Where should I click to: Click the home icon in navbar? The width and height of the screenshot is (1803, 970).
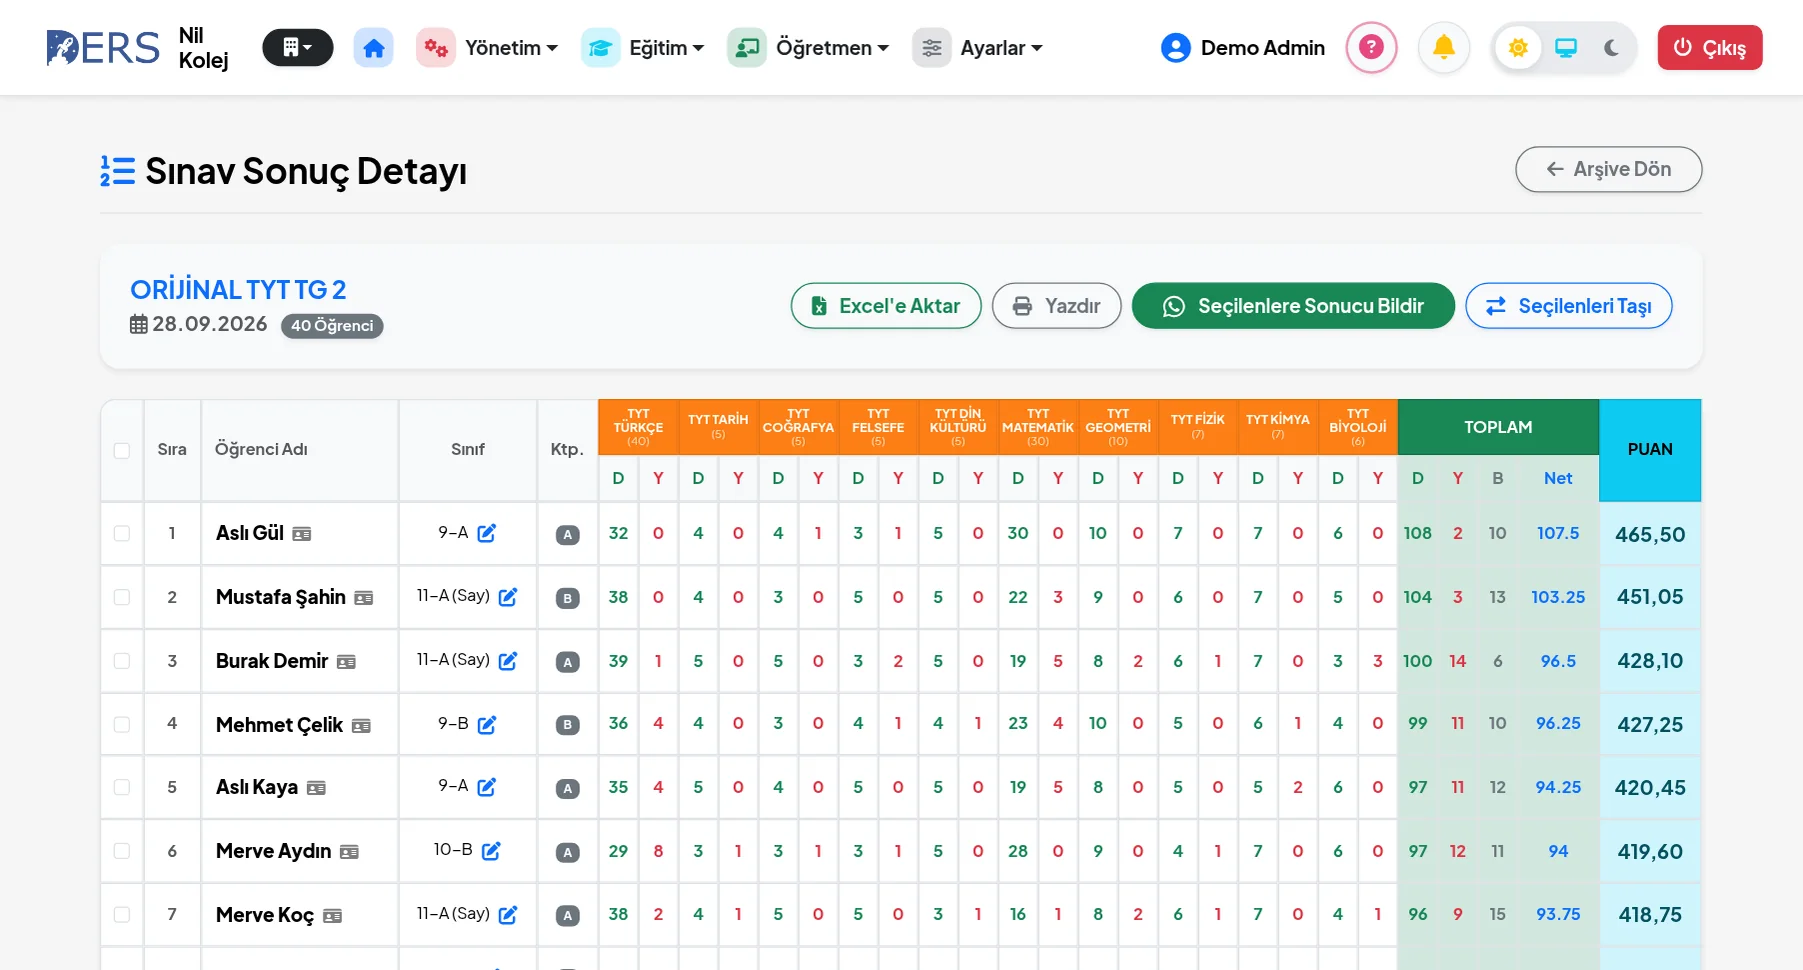(x=373, y=48)
